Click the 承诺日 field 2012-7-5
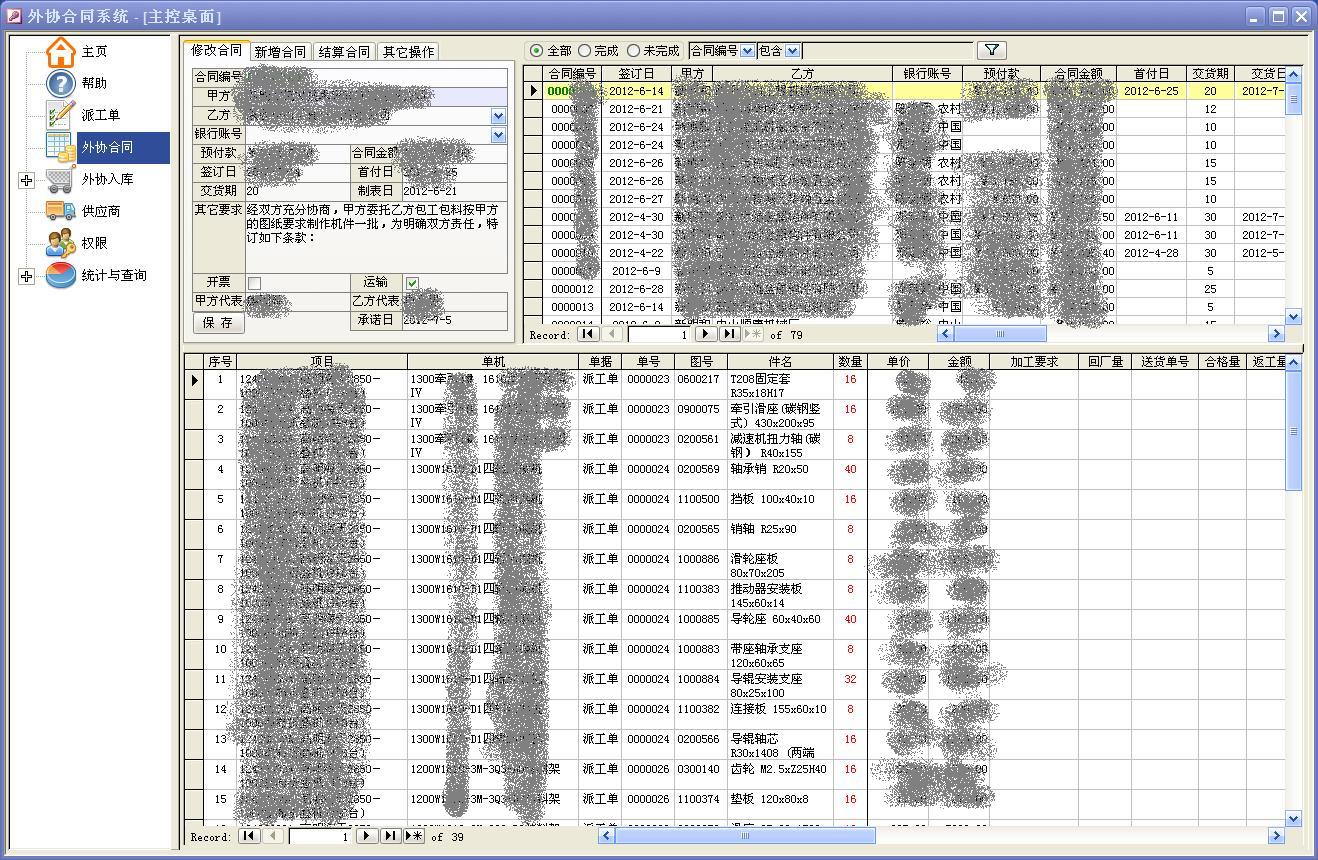Screen dimensions: 1318x860 click(454, 321)
